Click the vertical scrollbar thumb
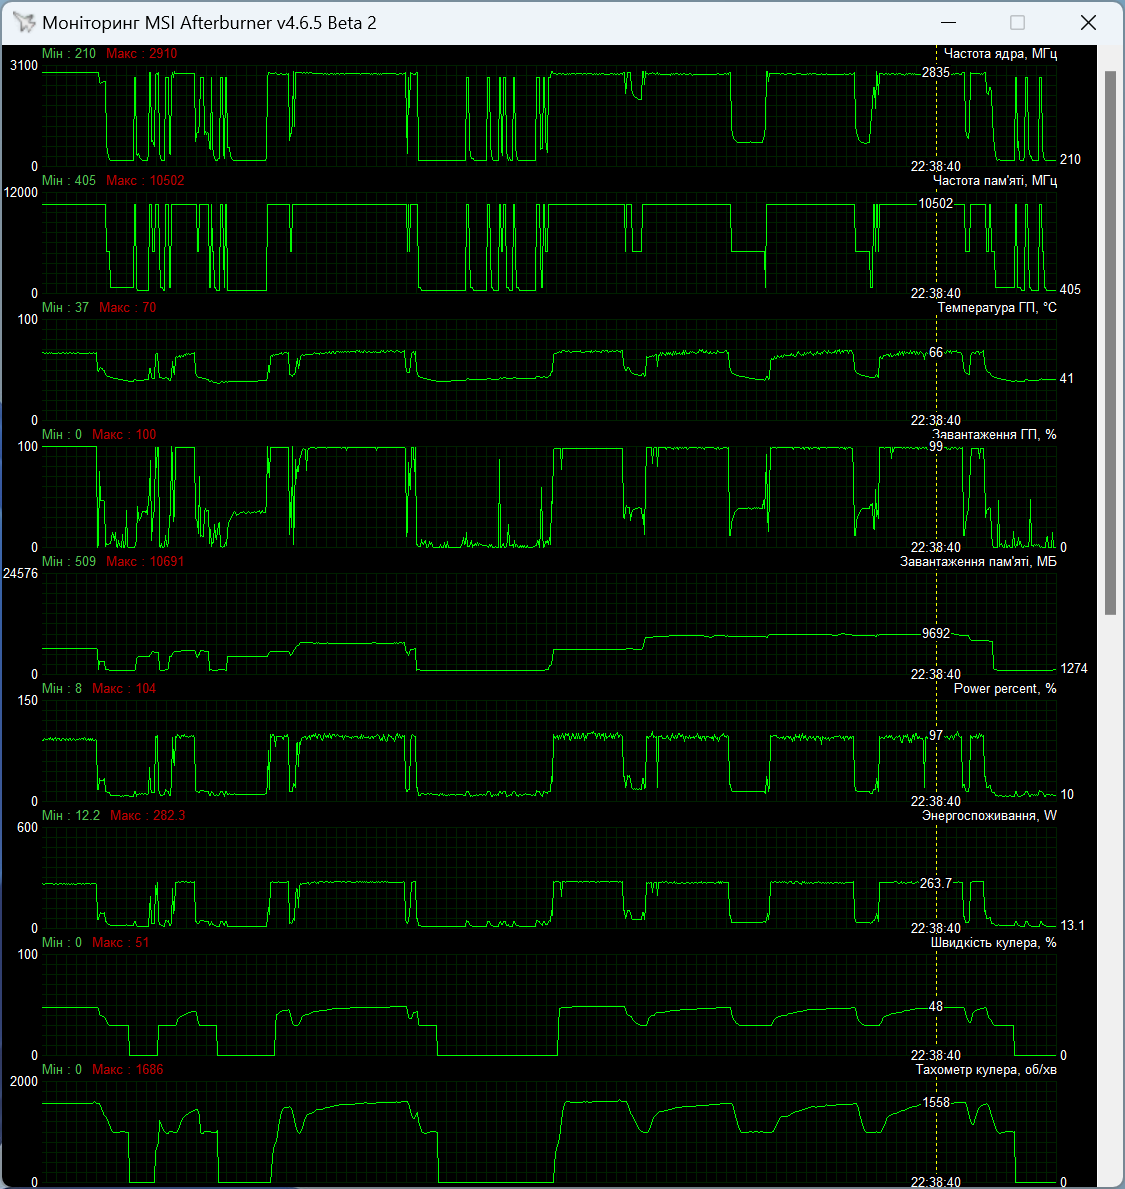 [x=1110, y=343]
